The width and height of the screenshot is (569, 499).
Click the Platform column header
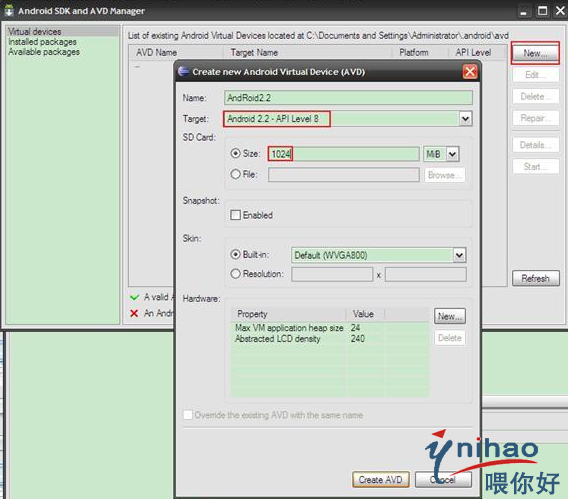(420, 53)
